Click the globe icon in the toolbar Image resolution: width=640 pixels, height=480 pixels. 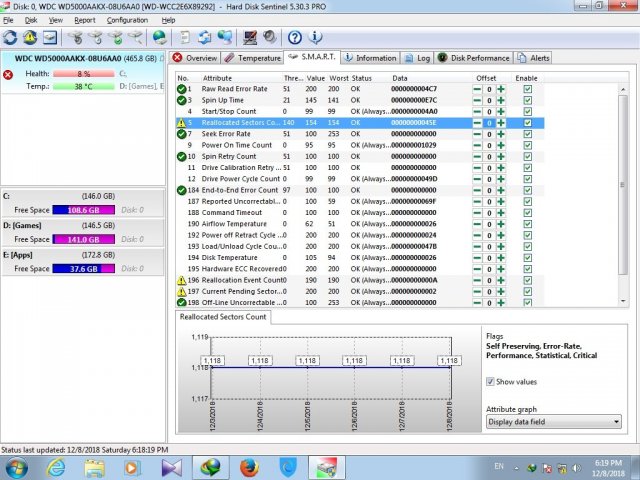[159, 37]
